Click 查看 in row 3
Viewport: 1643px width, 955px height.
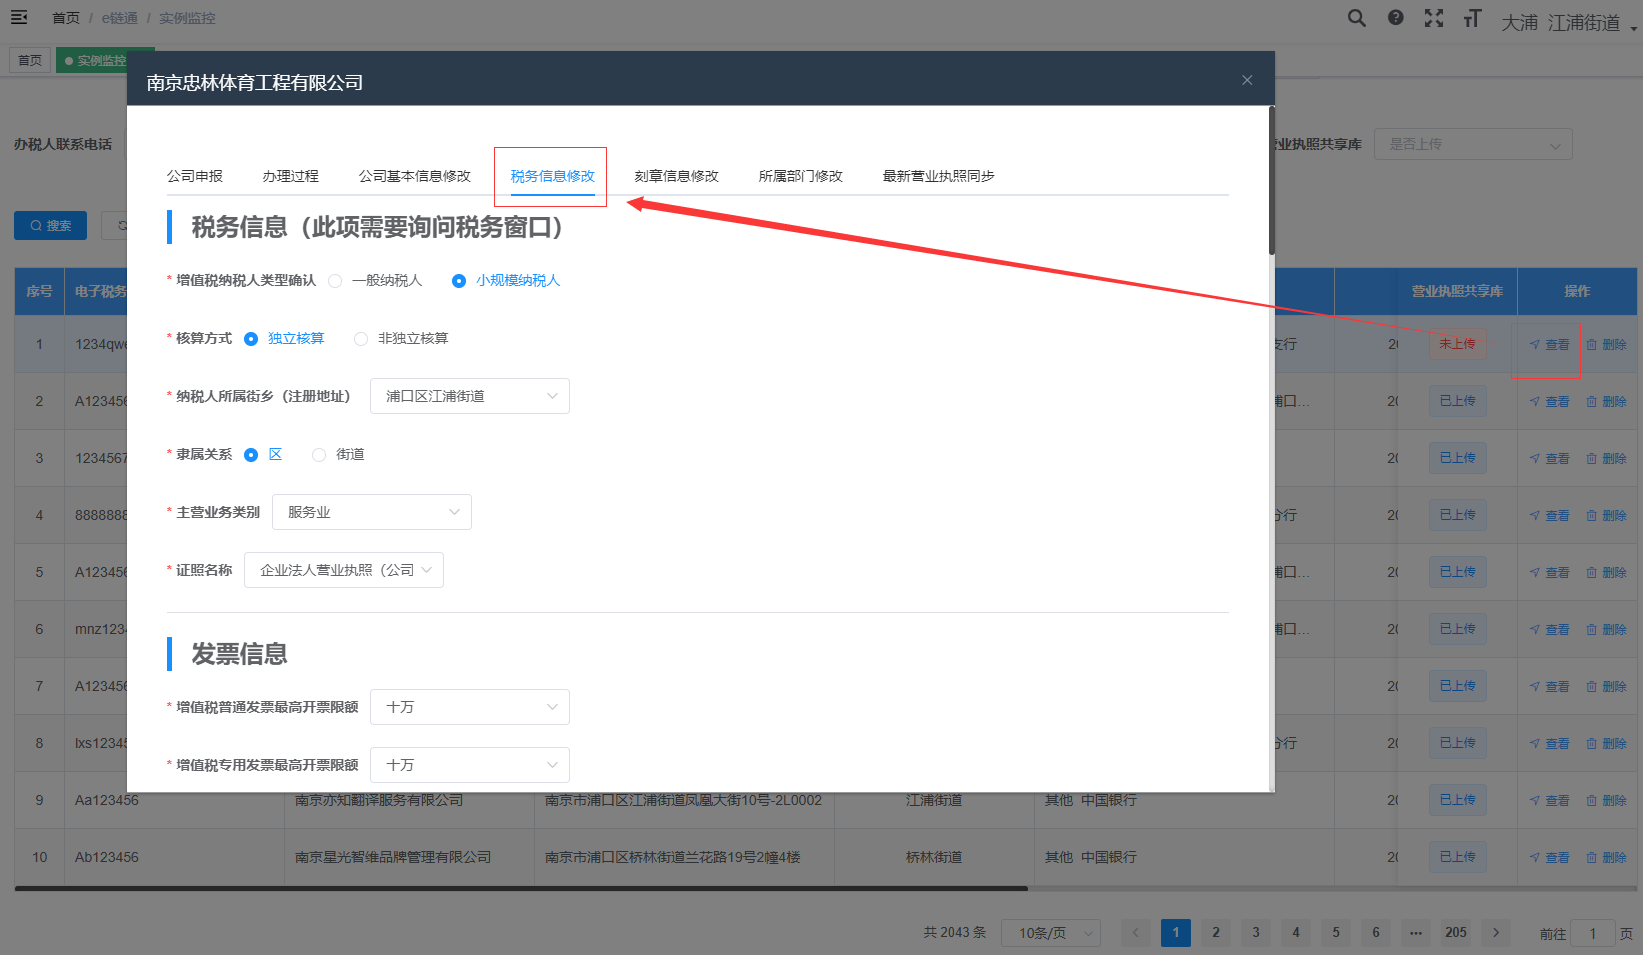(x=1549, y=458)
